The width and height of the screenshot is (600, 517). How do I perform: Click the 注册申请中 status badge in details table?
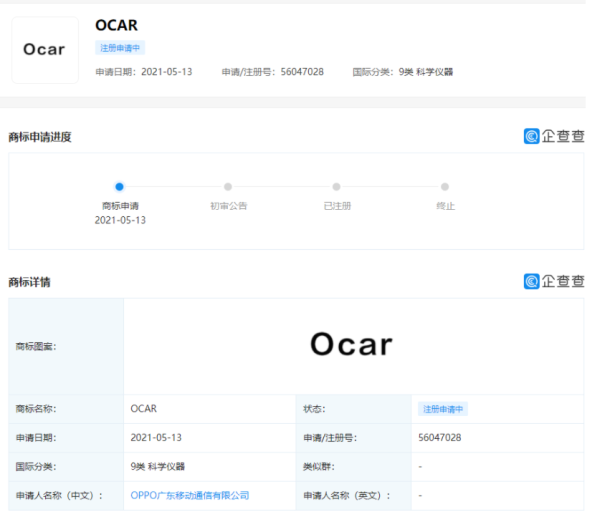443,409
